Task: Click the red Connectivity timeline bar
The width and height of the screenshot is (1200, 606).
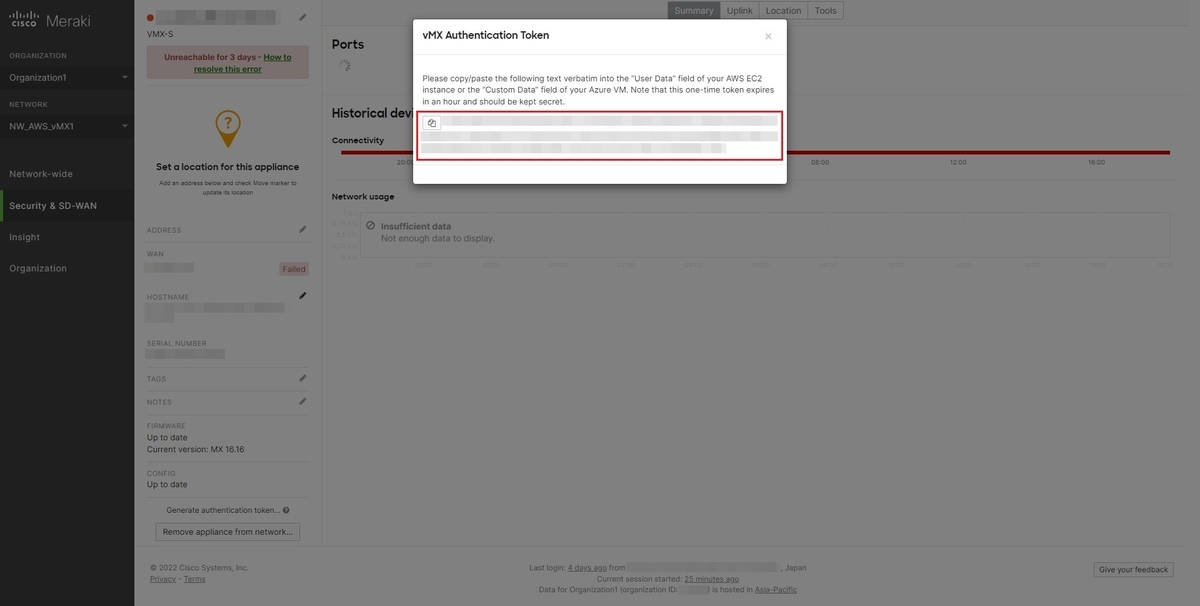Action: (x=755, y=152)
